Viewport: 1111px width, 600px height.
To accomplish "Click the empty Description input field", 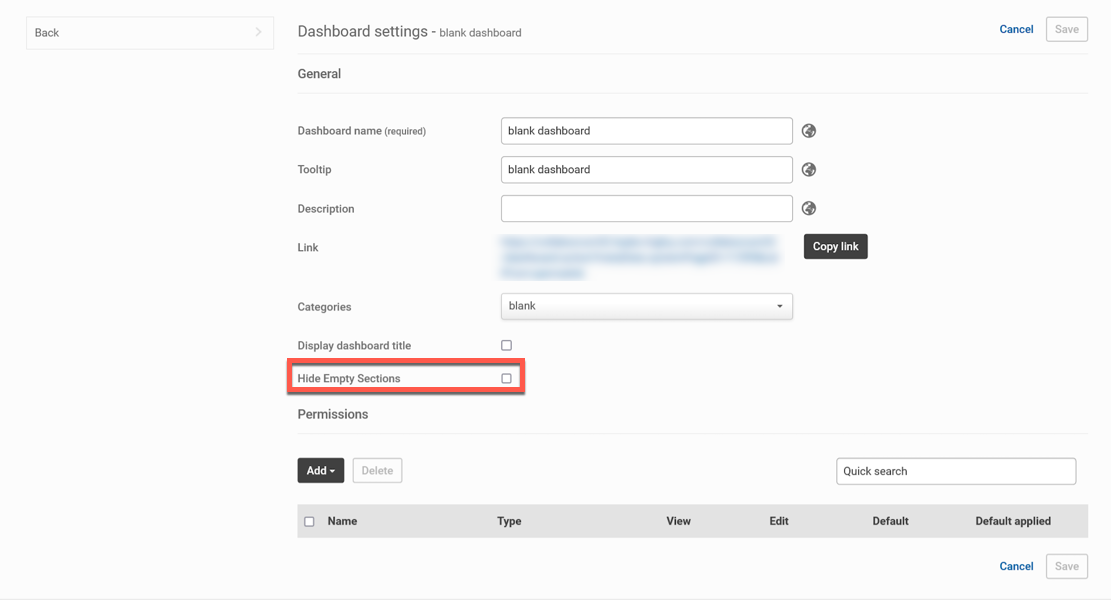I will [x=646, y=209].
